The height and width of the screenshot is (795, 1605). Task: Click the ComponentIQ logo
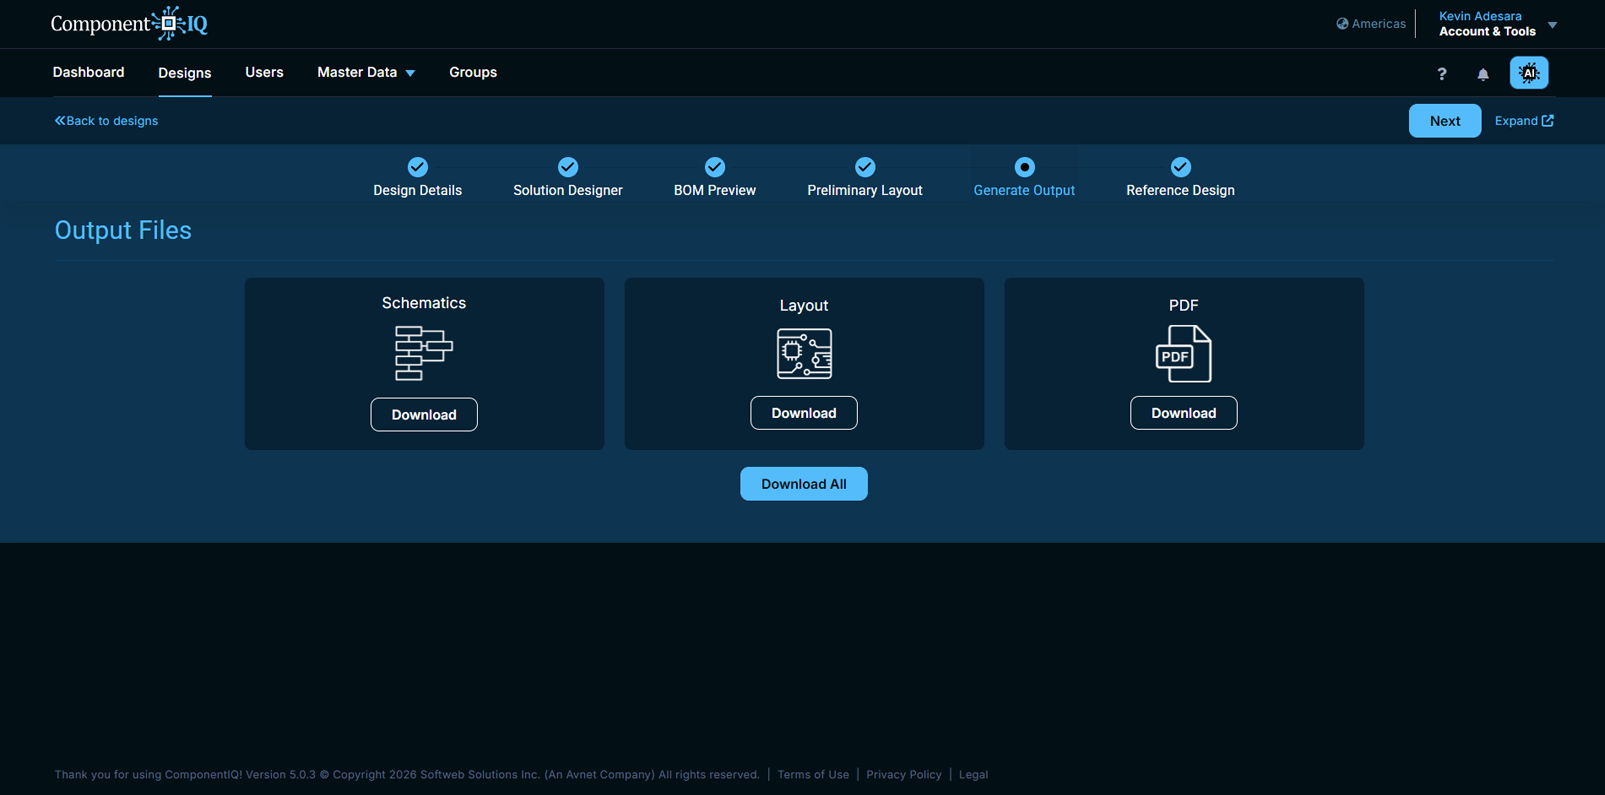point(129,23)
